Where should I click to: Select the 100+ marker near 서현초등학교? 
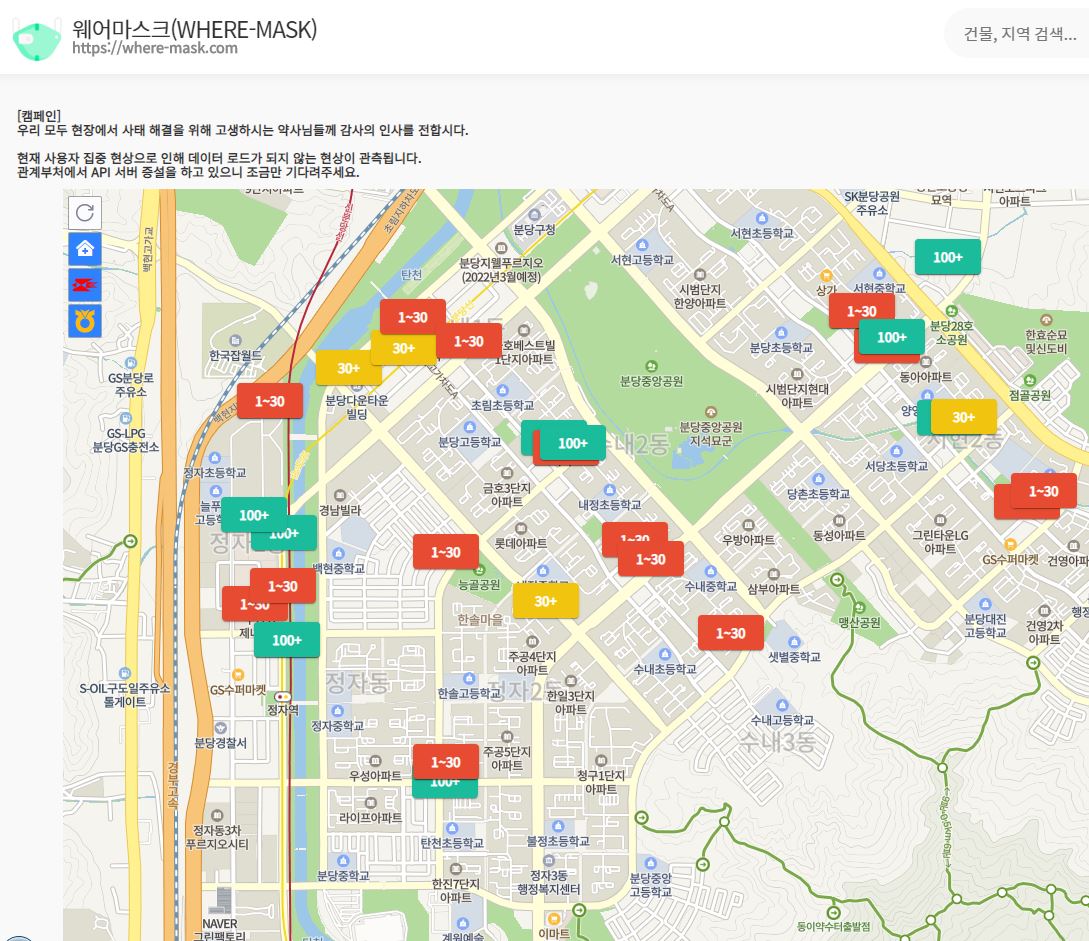pyautogui.click(x=947, y=257)
